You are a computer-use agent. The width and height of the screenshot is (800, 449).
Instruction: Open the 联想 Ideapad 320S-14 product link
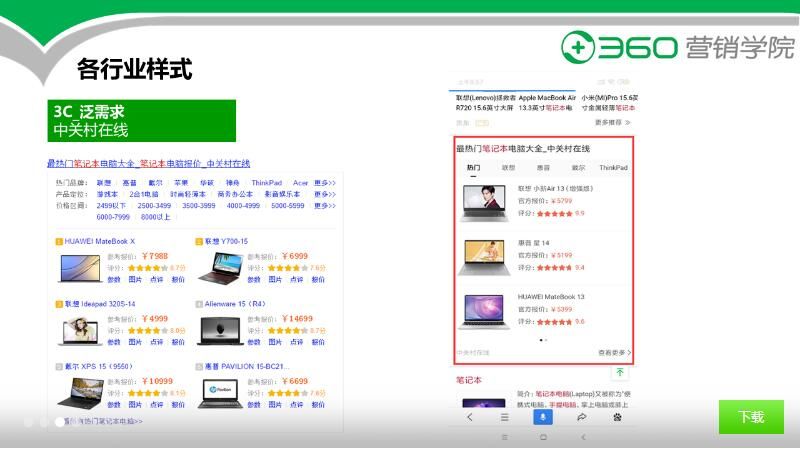point(100,304)
